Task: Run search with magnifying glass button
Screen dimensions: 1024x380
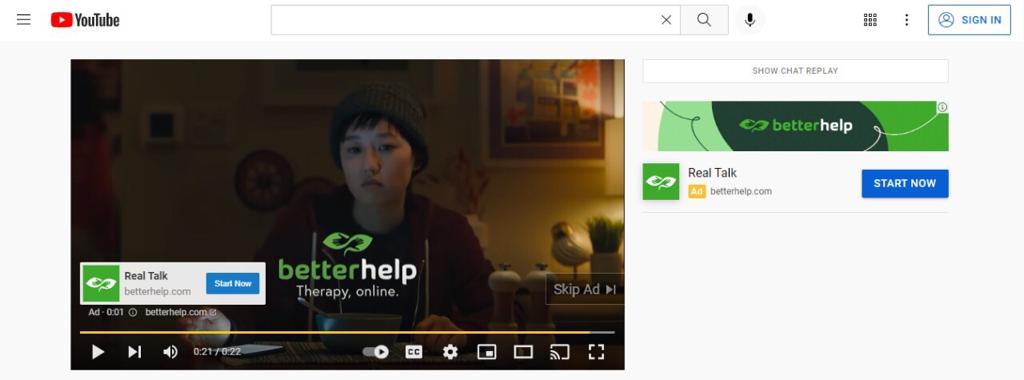Action: coord(704,20)
